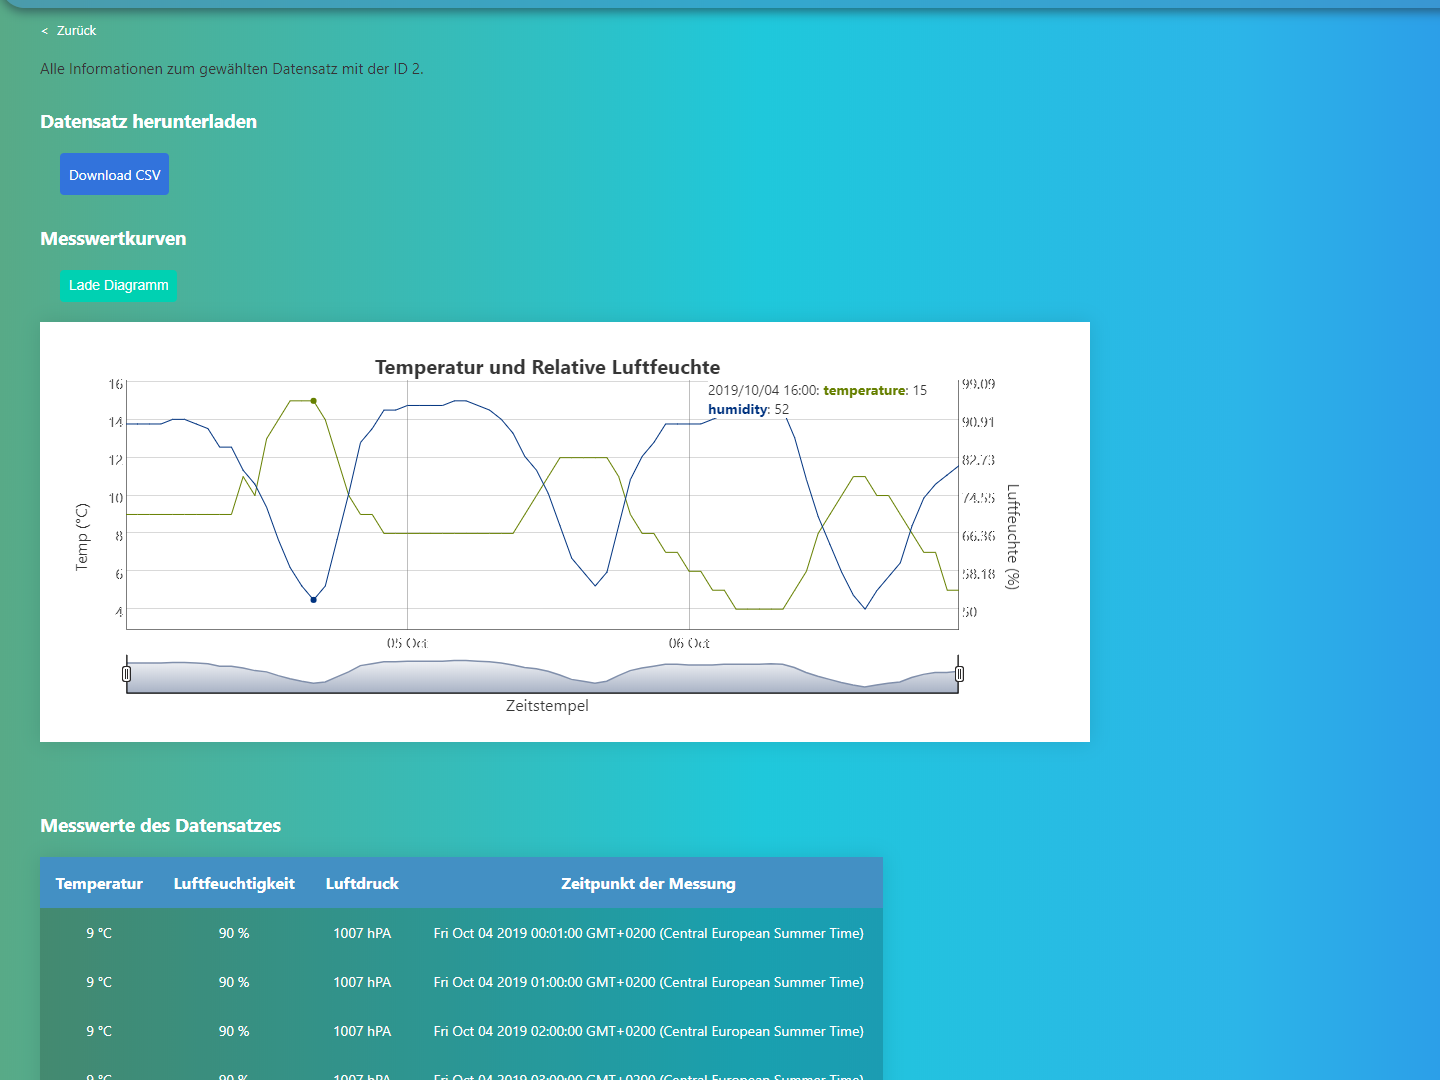Screen dimensions: 1440x1080
Task: Click the humidity legend label in tooltip
Action: click(737, 409)
